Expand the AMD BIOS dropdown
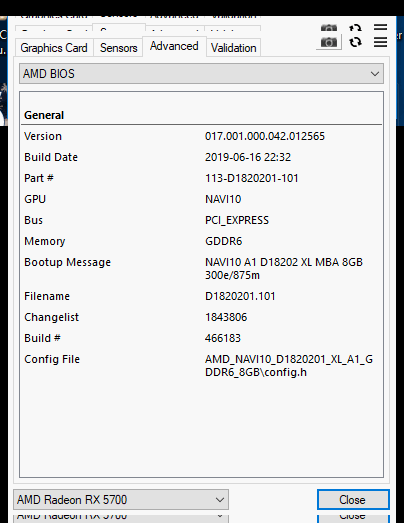 coord(201,74)
